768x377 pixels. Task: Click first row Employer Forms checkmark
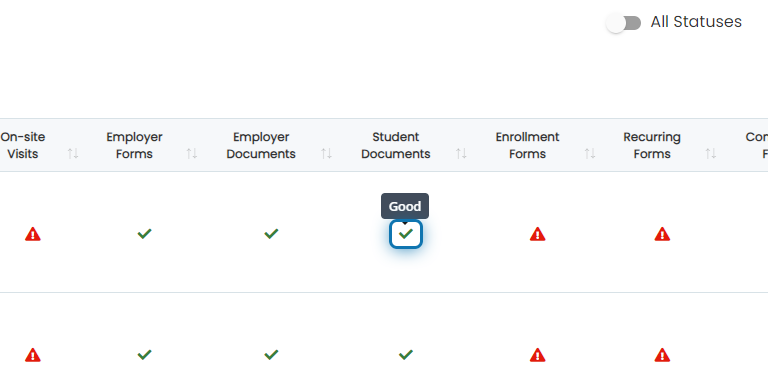pos(144,234)
